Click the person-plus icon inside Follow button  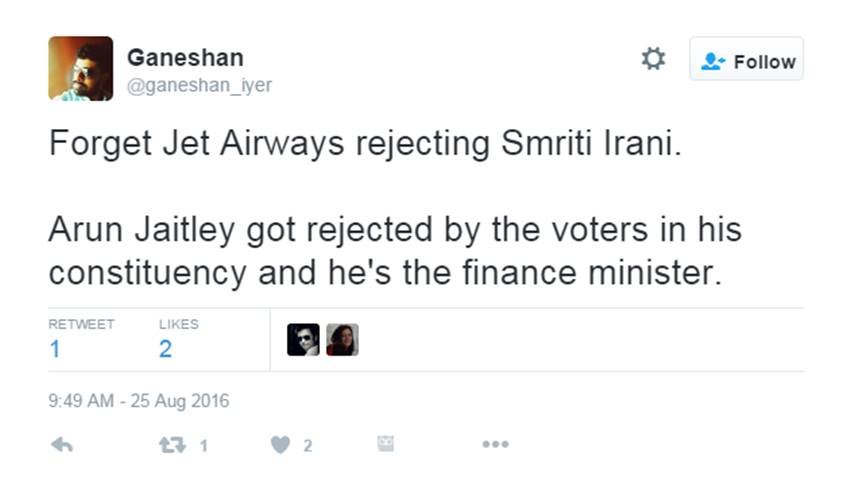(712, 61)
